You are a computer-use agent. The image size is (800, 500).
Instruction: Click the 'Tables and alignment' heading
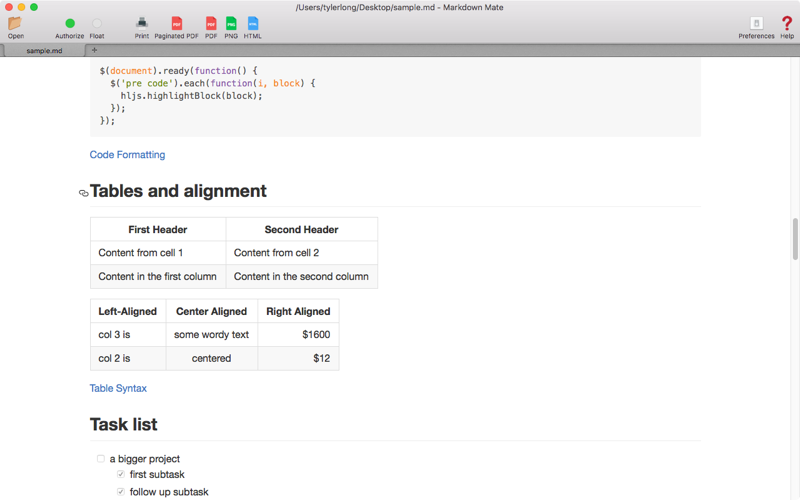click(x=178, y=191)
